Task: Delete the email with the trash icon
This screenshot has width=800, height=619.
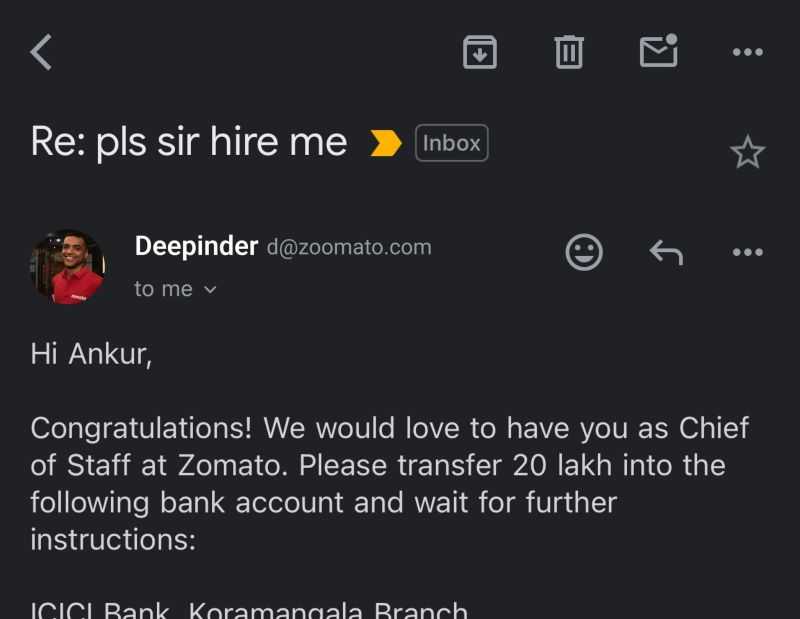Action: [x=568, y=52]
